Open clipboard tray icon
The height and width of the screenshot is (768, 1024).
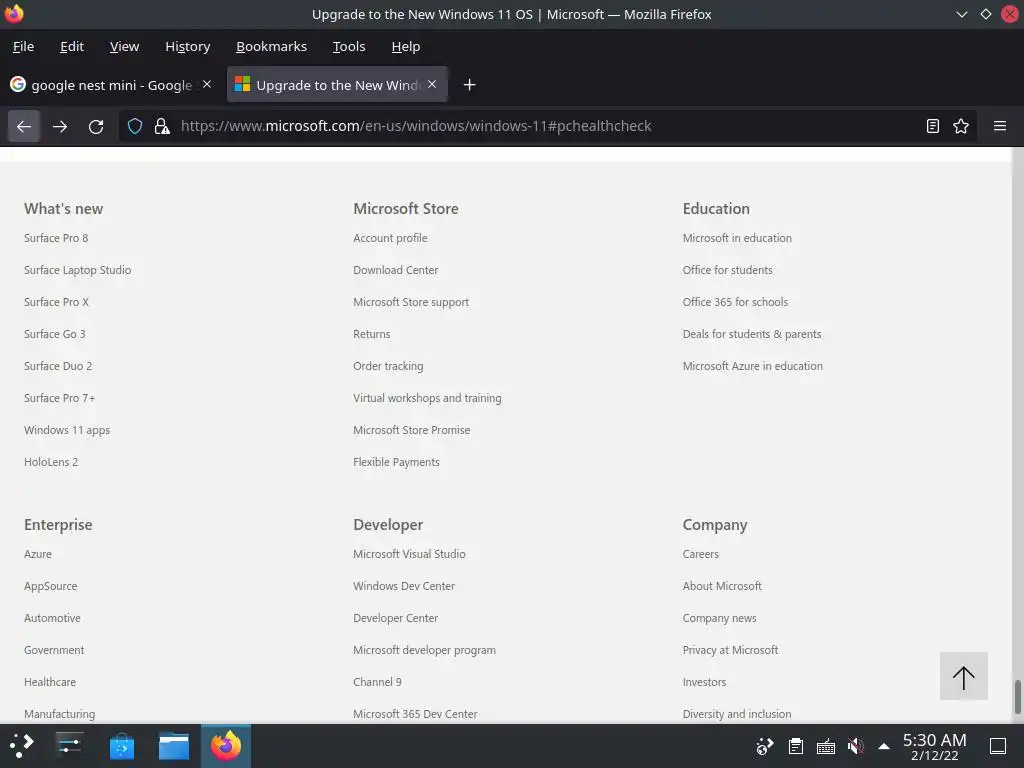tap(795, 746)
